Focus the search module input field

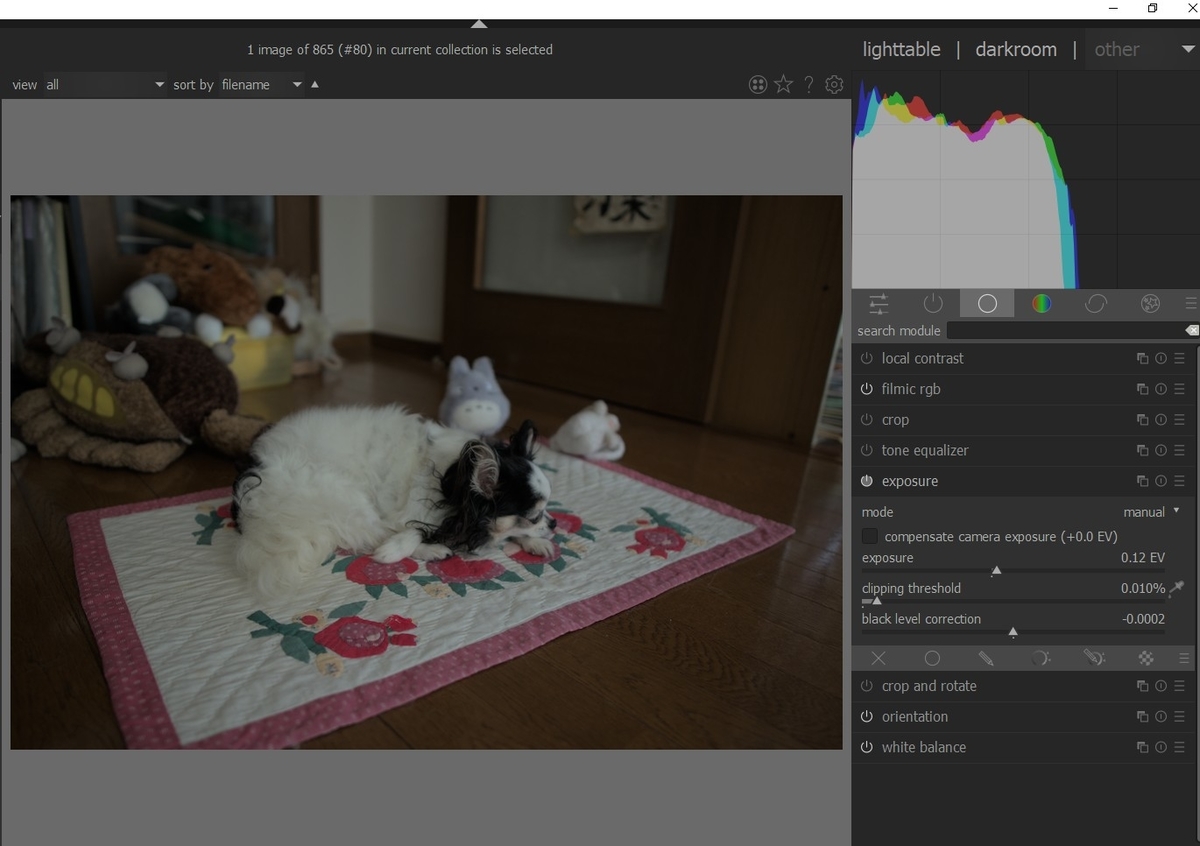[x=1064, y=330]
